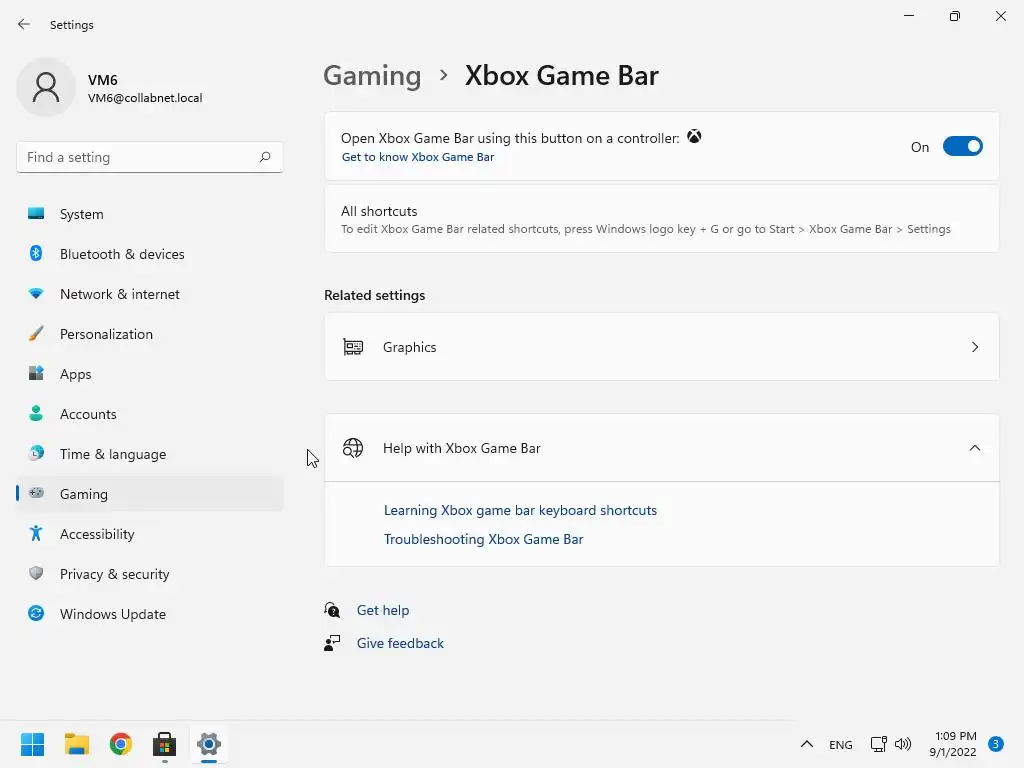Viewport: 1024px width, 768px height.
Task: Open Troubleshooting Xbox Game Bar link
Action: (483, 539)
